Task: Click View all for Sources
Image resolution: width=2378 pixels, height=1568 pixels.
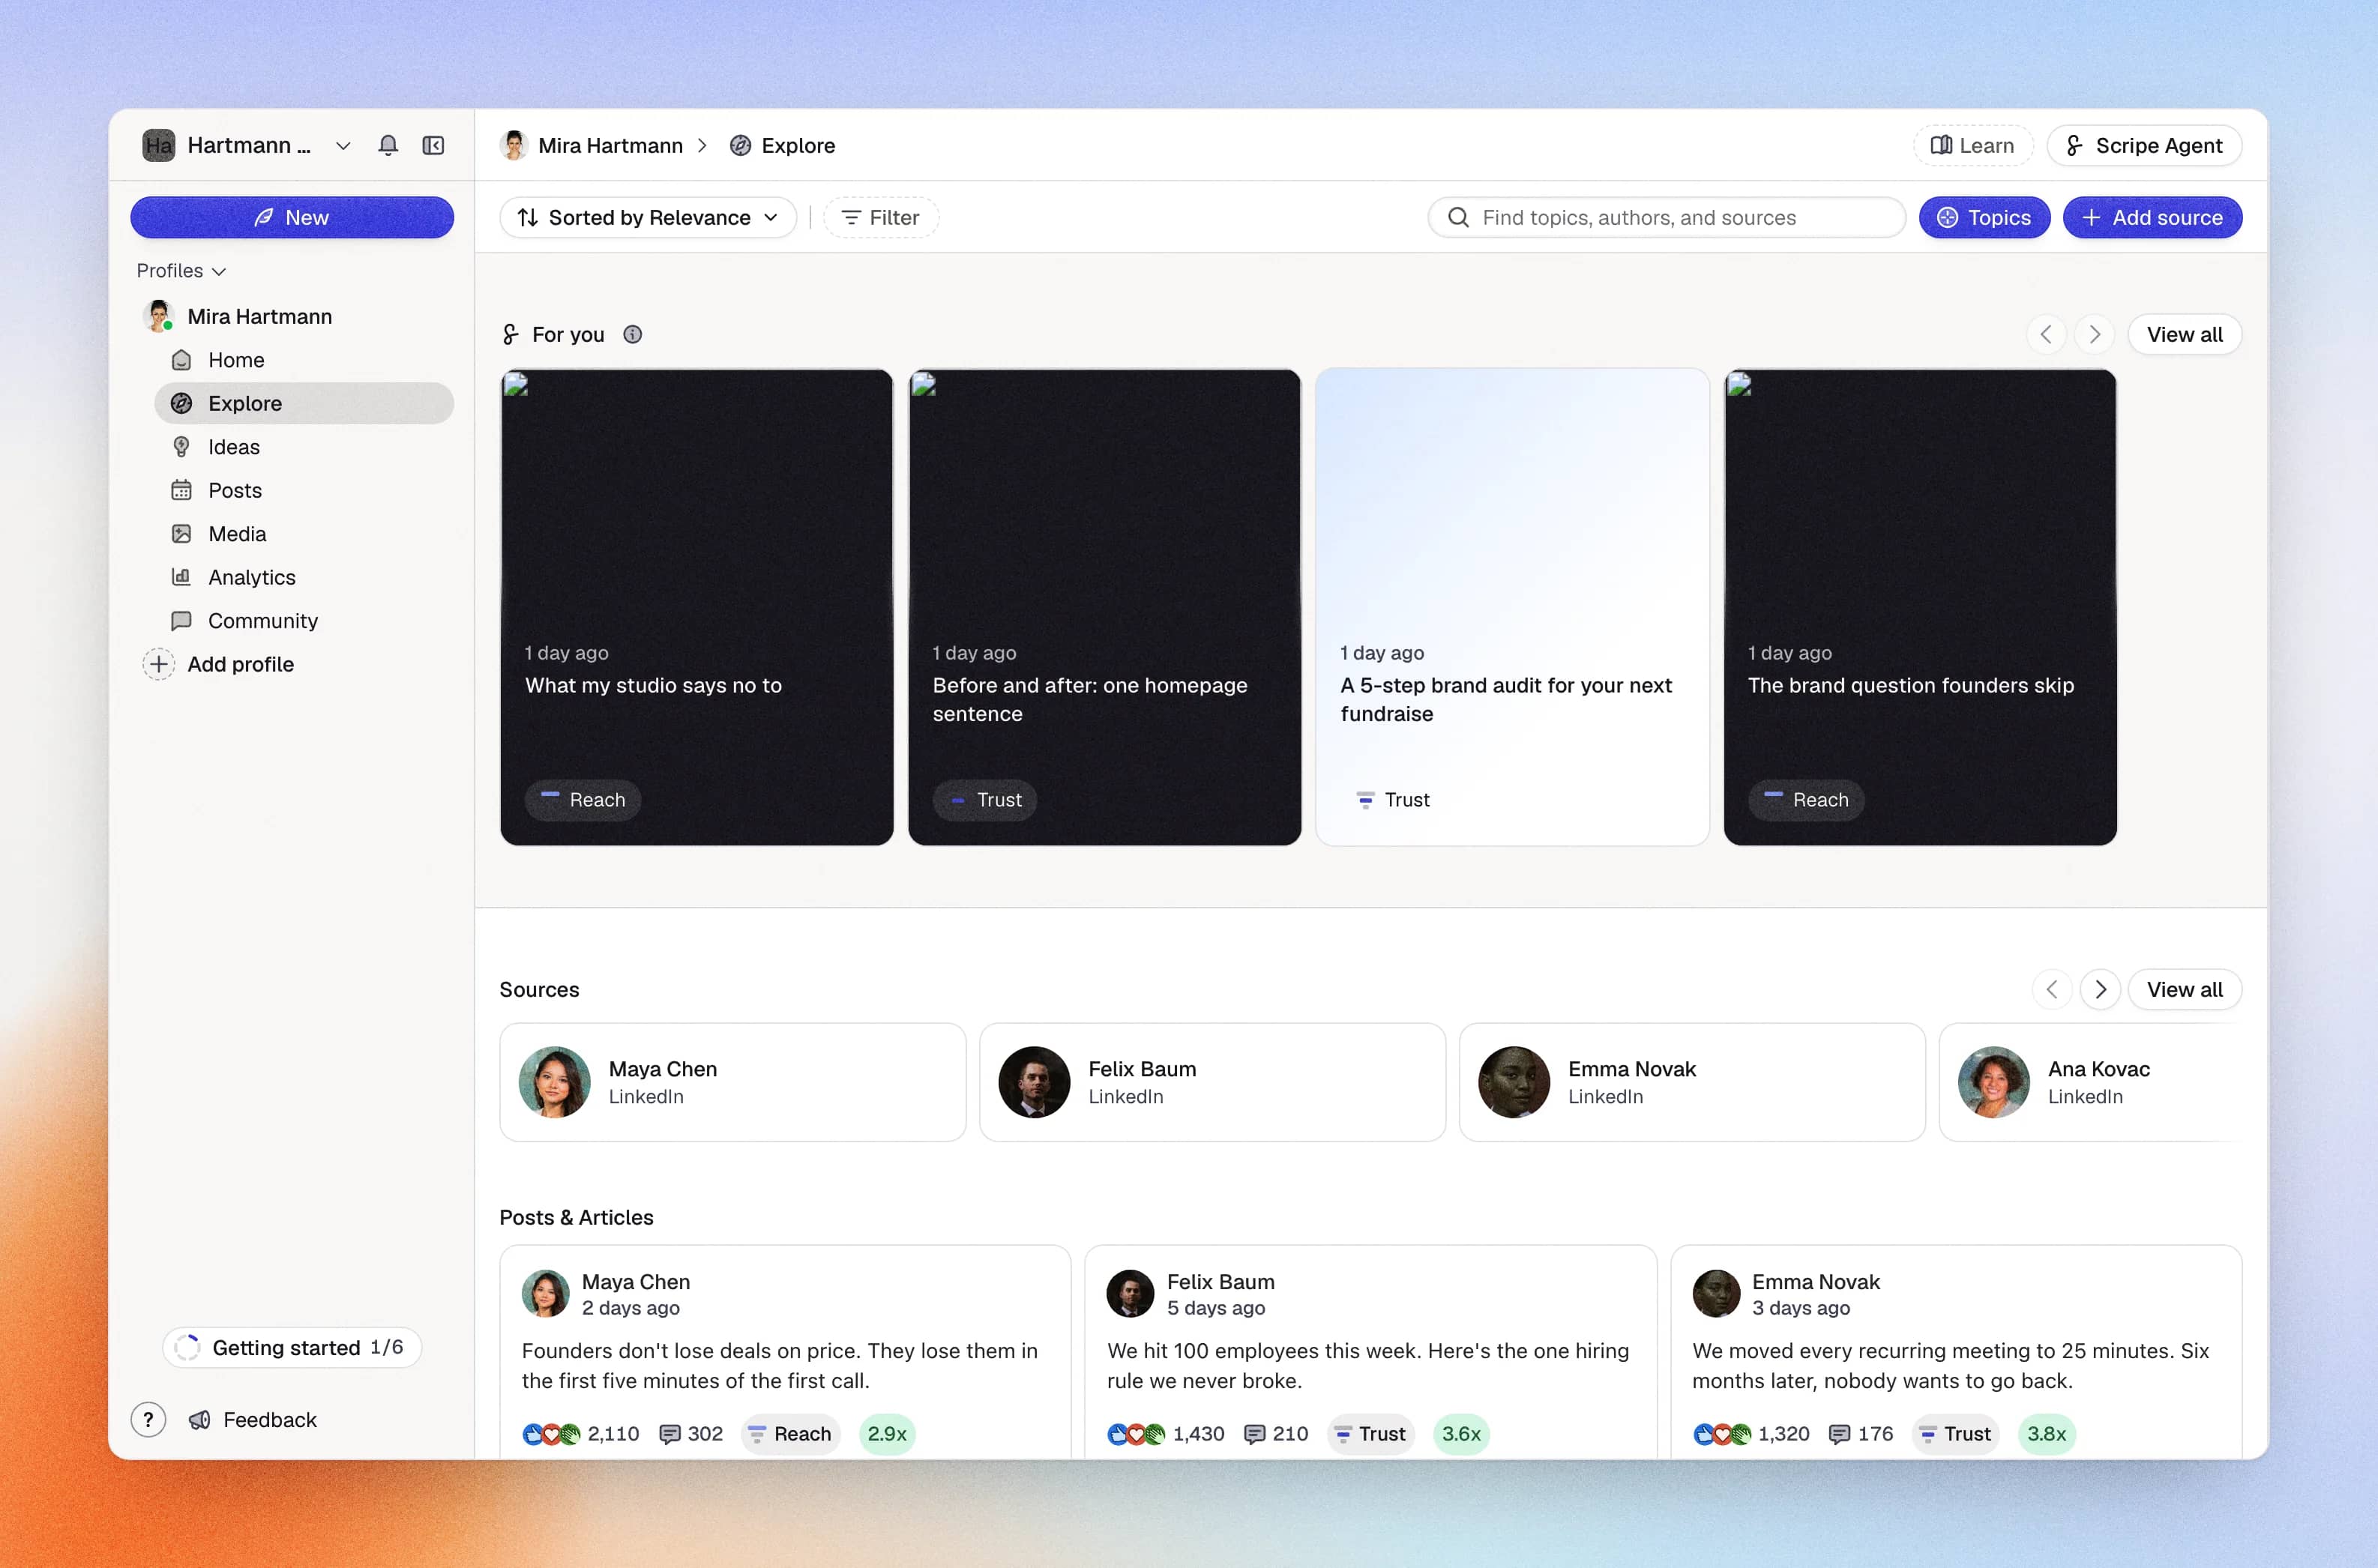Action: tap(2185, 989)
